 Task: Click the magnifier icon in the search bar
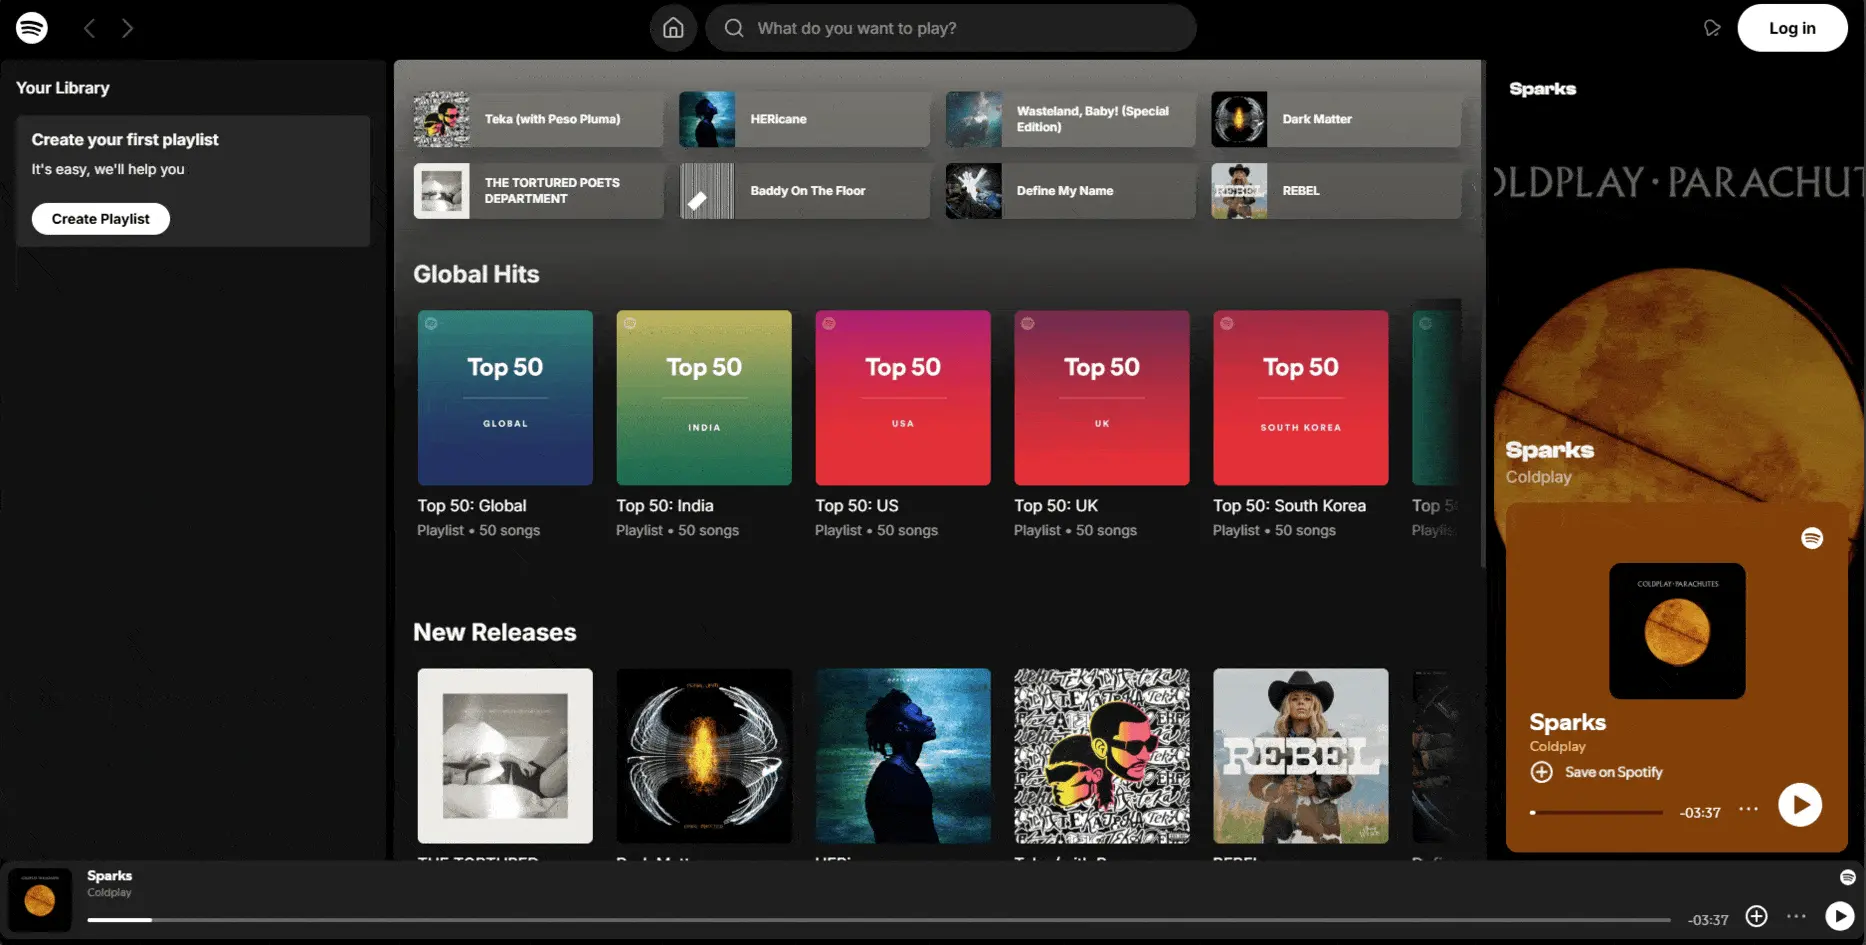[733, 27]
